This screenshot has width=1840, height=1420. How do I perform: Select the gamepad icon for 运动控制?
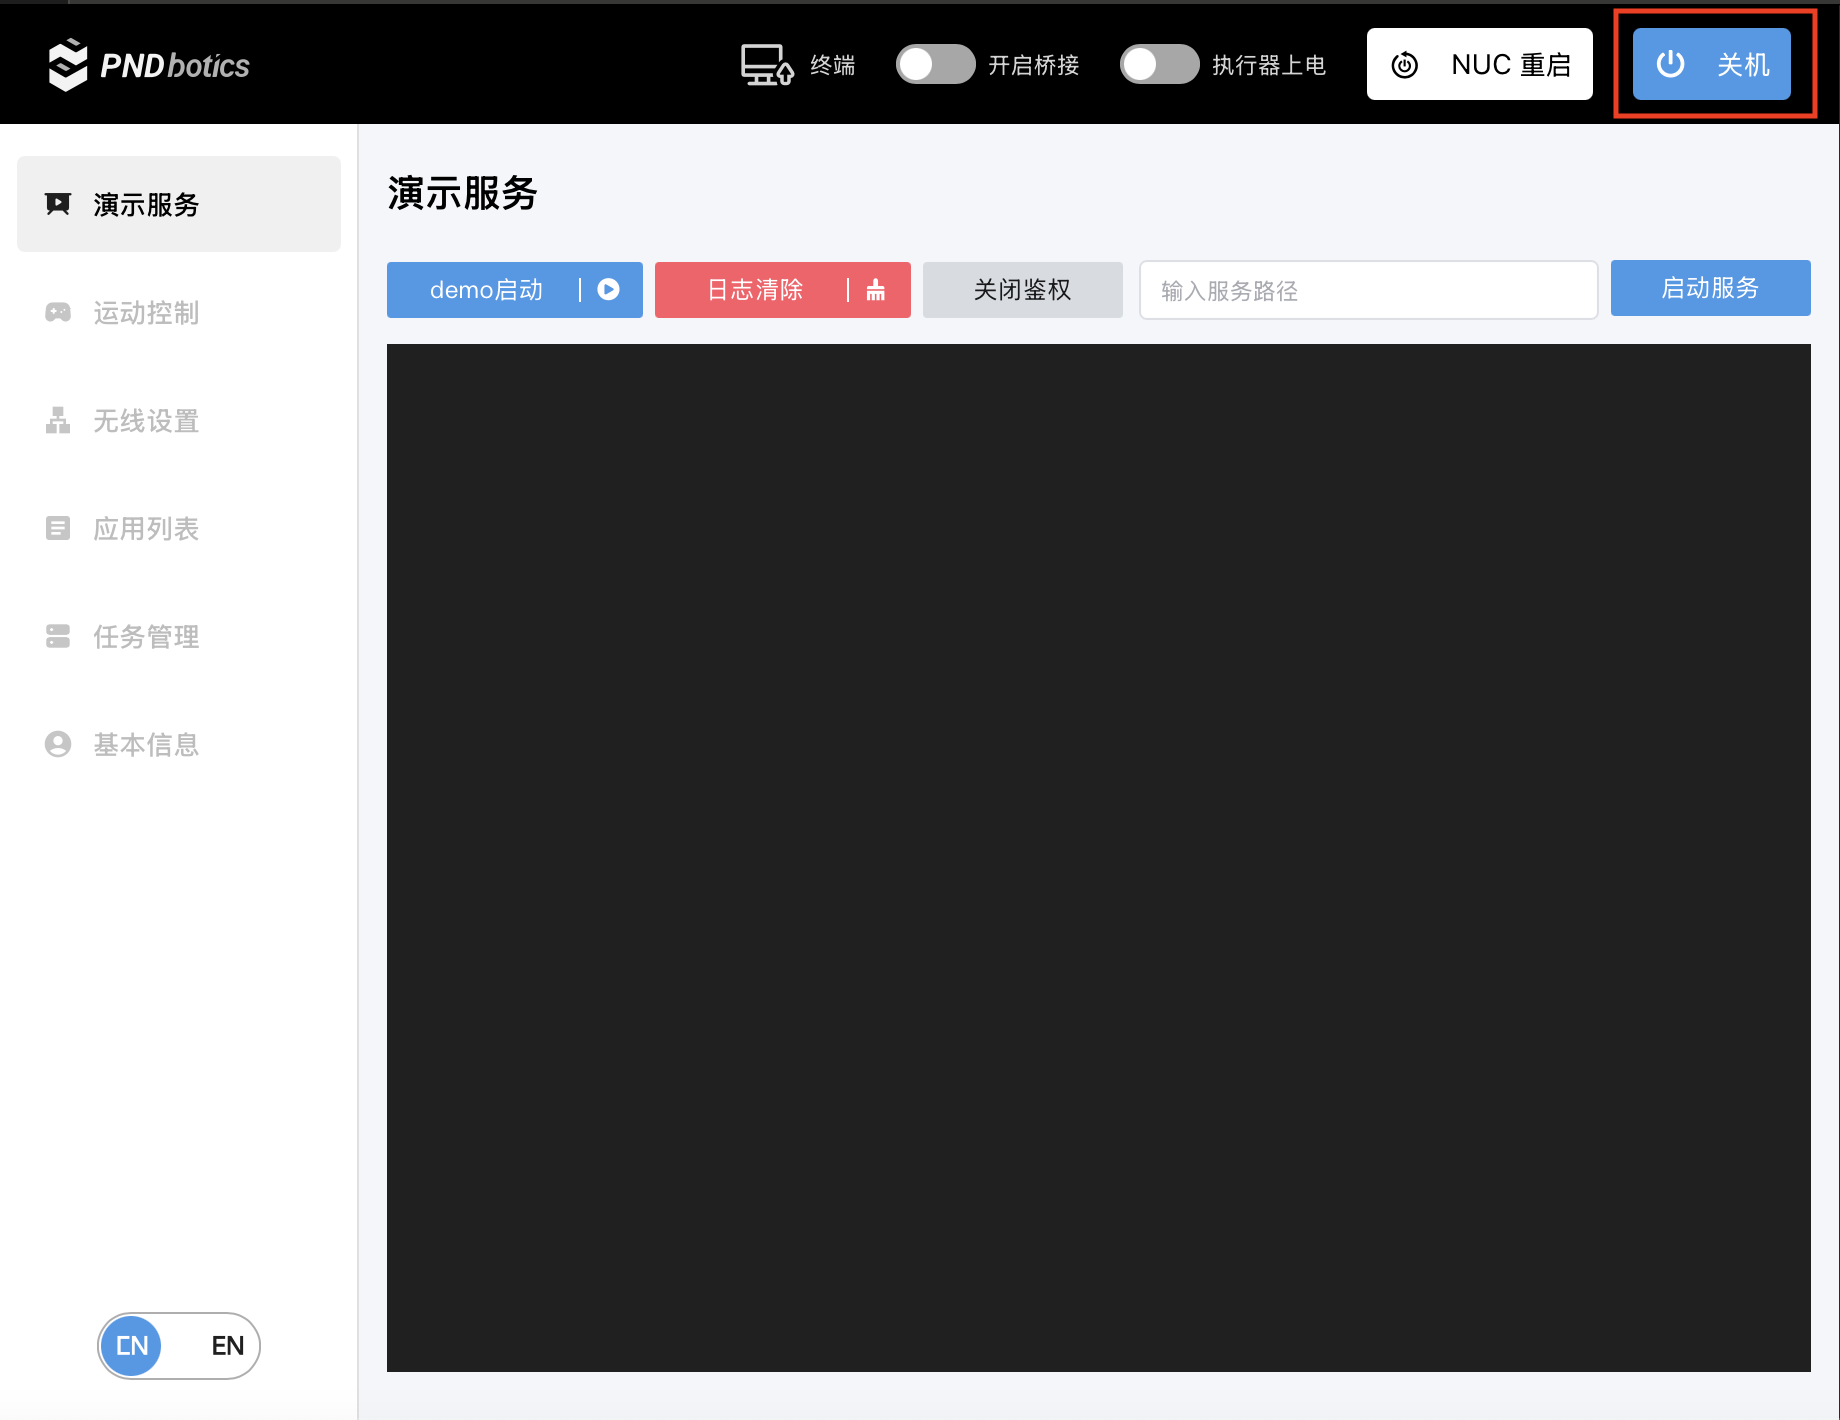coord(57,312)
